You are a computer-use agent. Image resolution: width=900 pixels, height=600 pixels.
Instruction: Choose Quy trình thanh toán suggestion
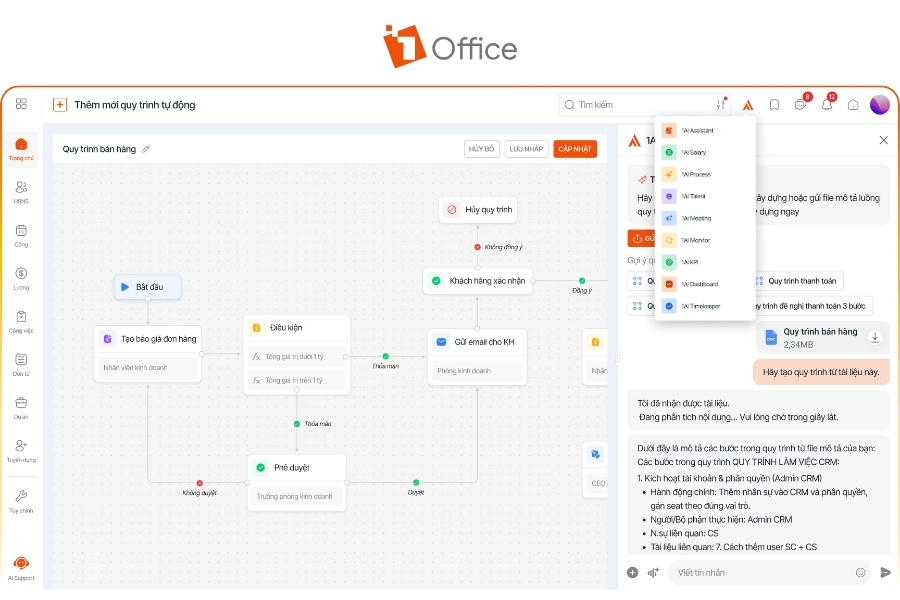tap(798, 281)
